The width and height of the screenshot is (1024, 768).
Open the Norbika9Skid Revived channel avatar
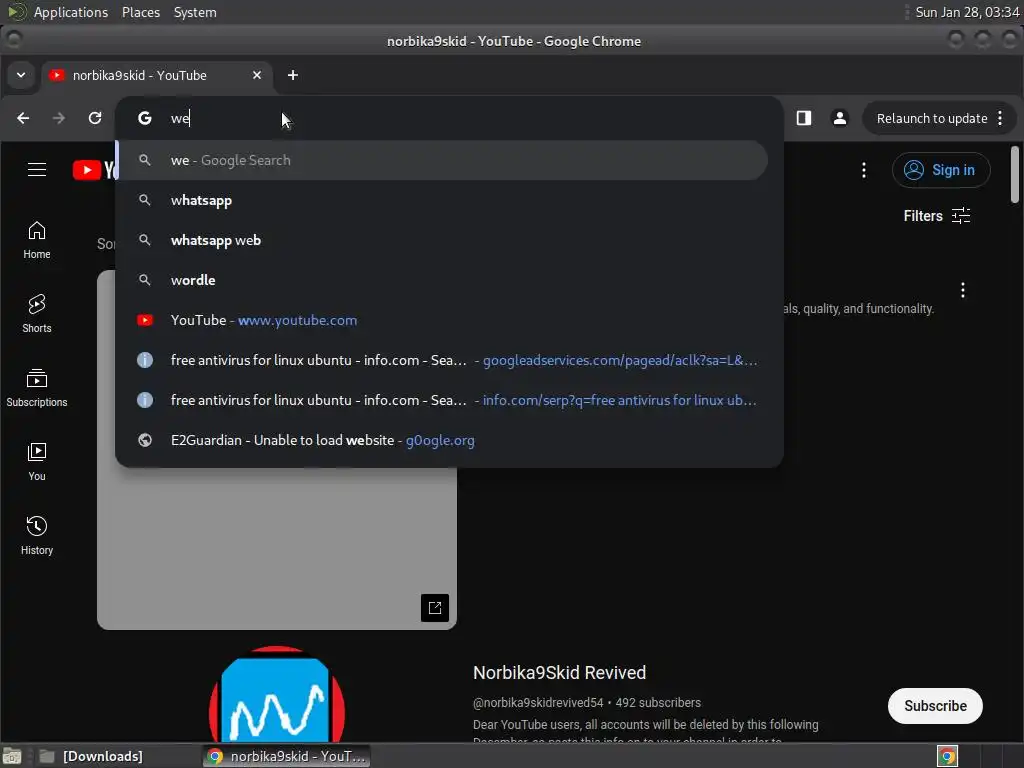coord(277,694)
